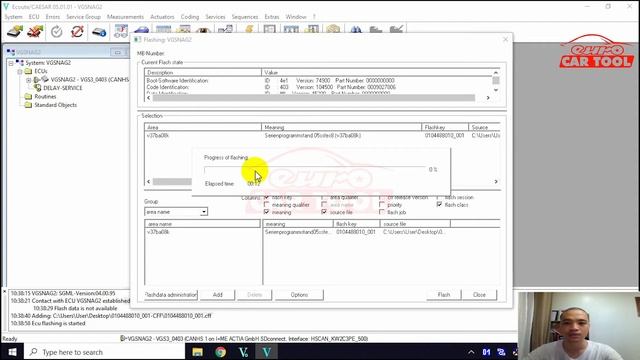Screen dimensions: 640x360
Task: Toggle the 'meaning qualifier' column checkbox
Action: pyautogui.click(x=267, y=204)
